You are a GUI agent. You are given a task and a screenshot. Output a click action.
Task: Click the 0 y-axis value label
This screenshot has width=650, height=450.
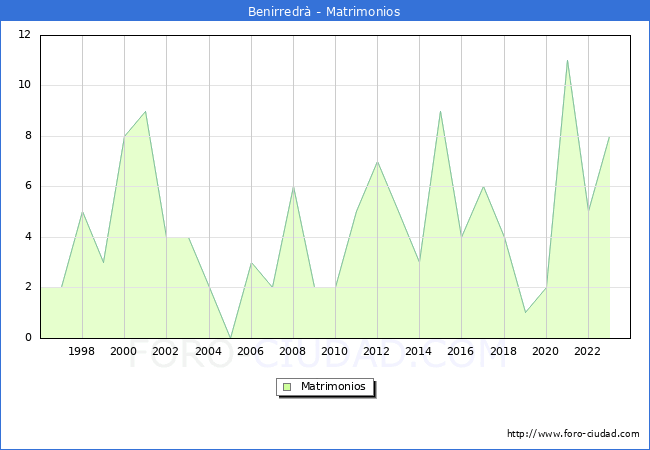click(x=28, y=338)
